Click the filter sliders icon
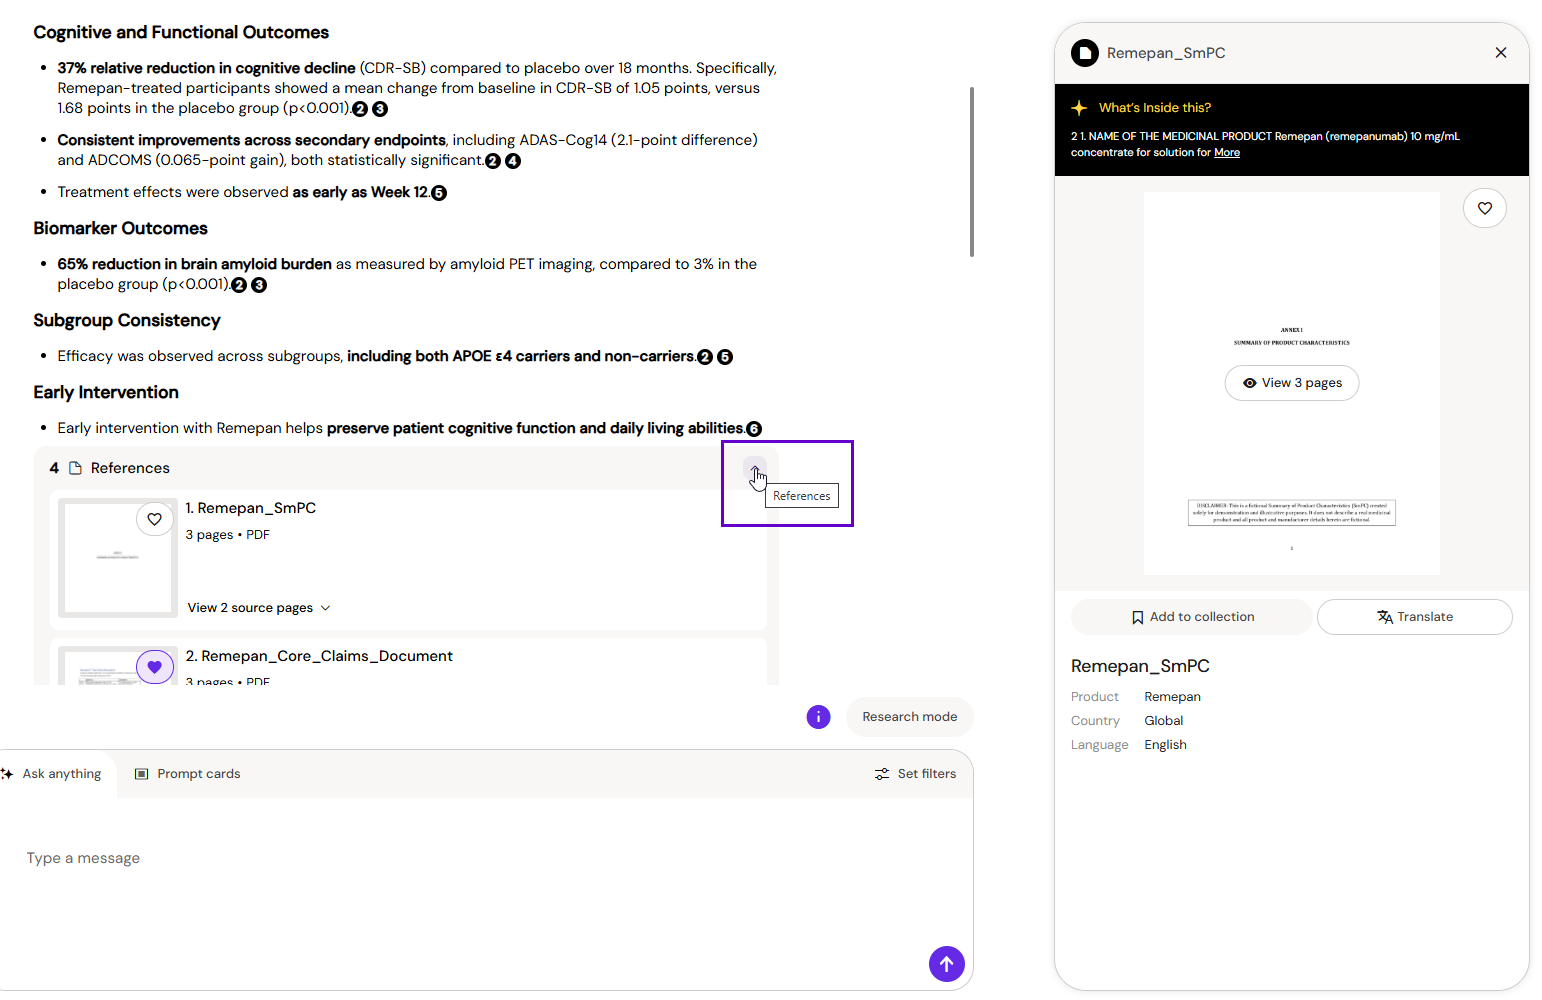The image size is (1542, 1000). pos(882,774)
